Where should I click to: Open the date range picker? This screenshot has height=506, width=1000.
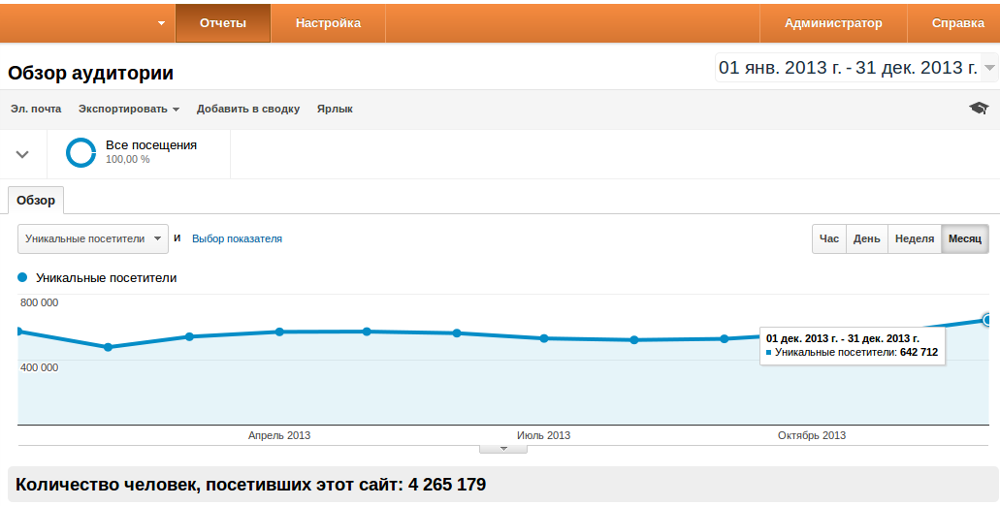pyautogui.click(x=857, y=68)
